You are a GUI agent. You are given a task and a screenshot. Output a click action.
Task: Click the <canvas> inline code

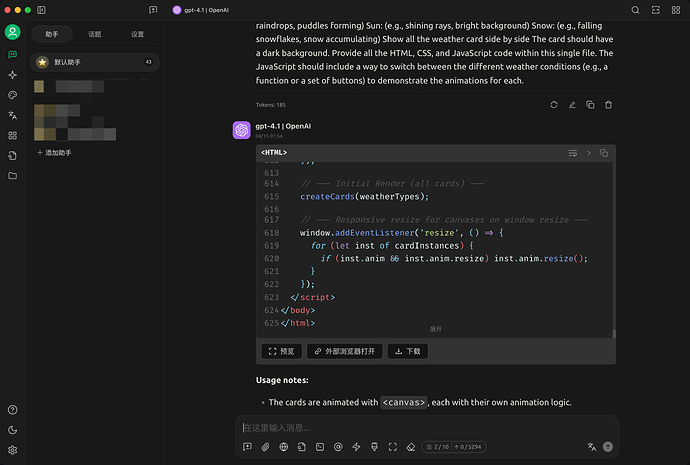(x=404, y=402)
